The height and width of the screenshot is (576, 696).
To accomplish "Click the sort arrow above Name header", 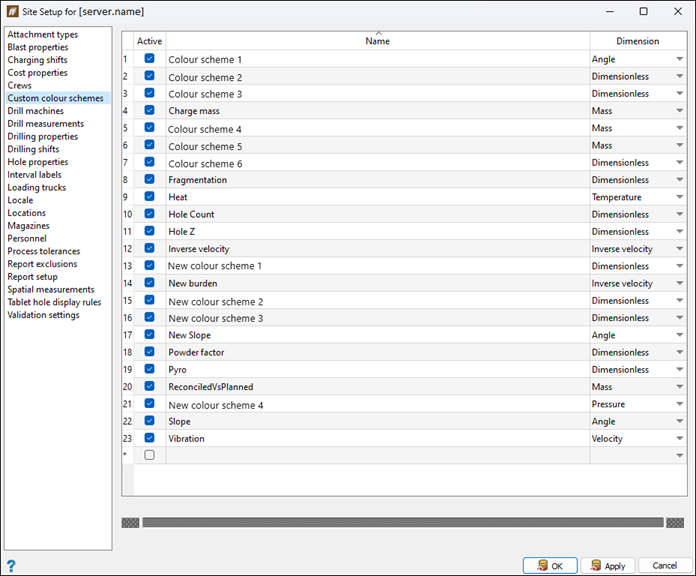I will click(377, 33).
